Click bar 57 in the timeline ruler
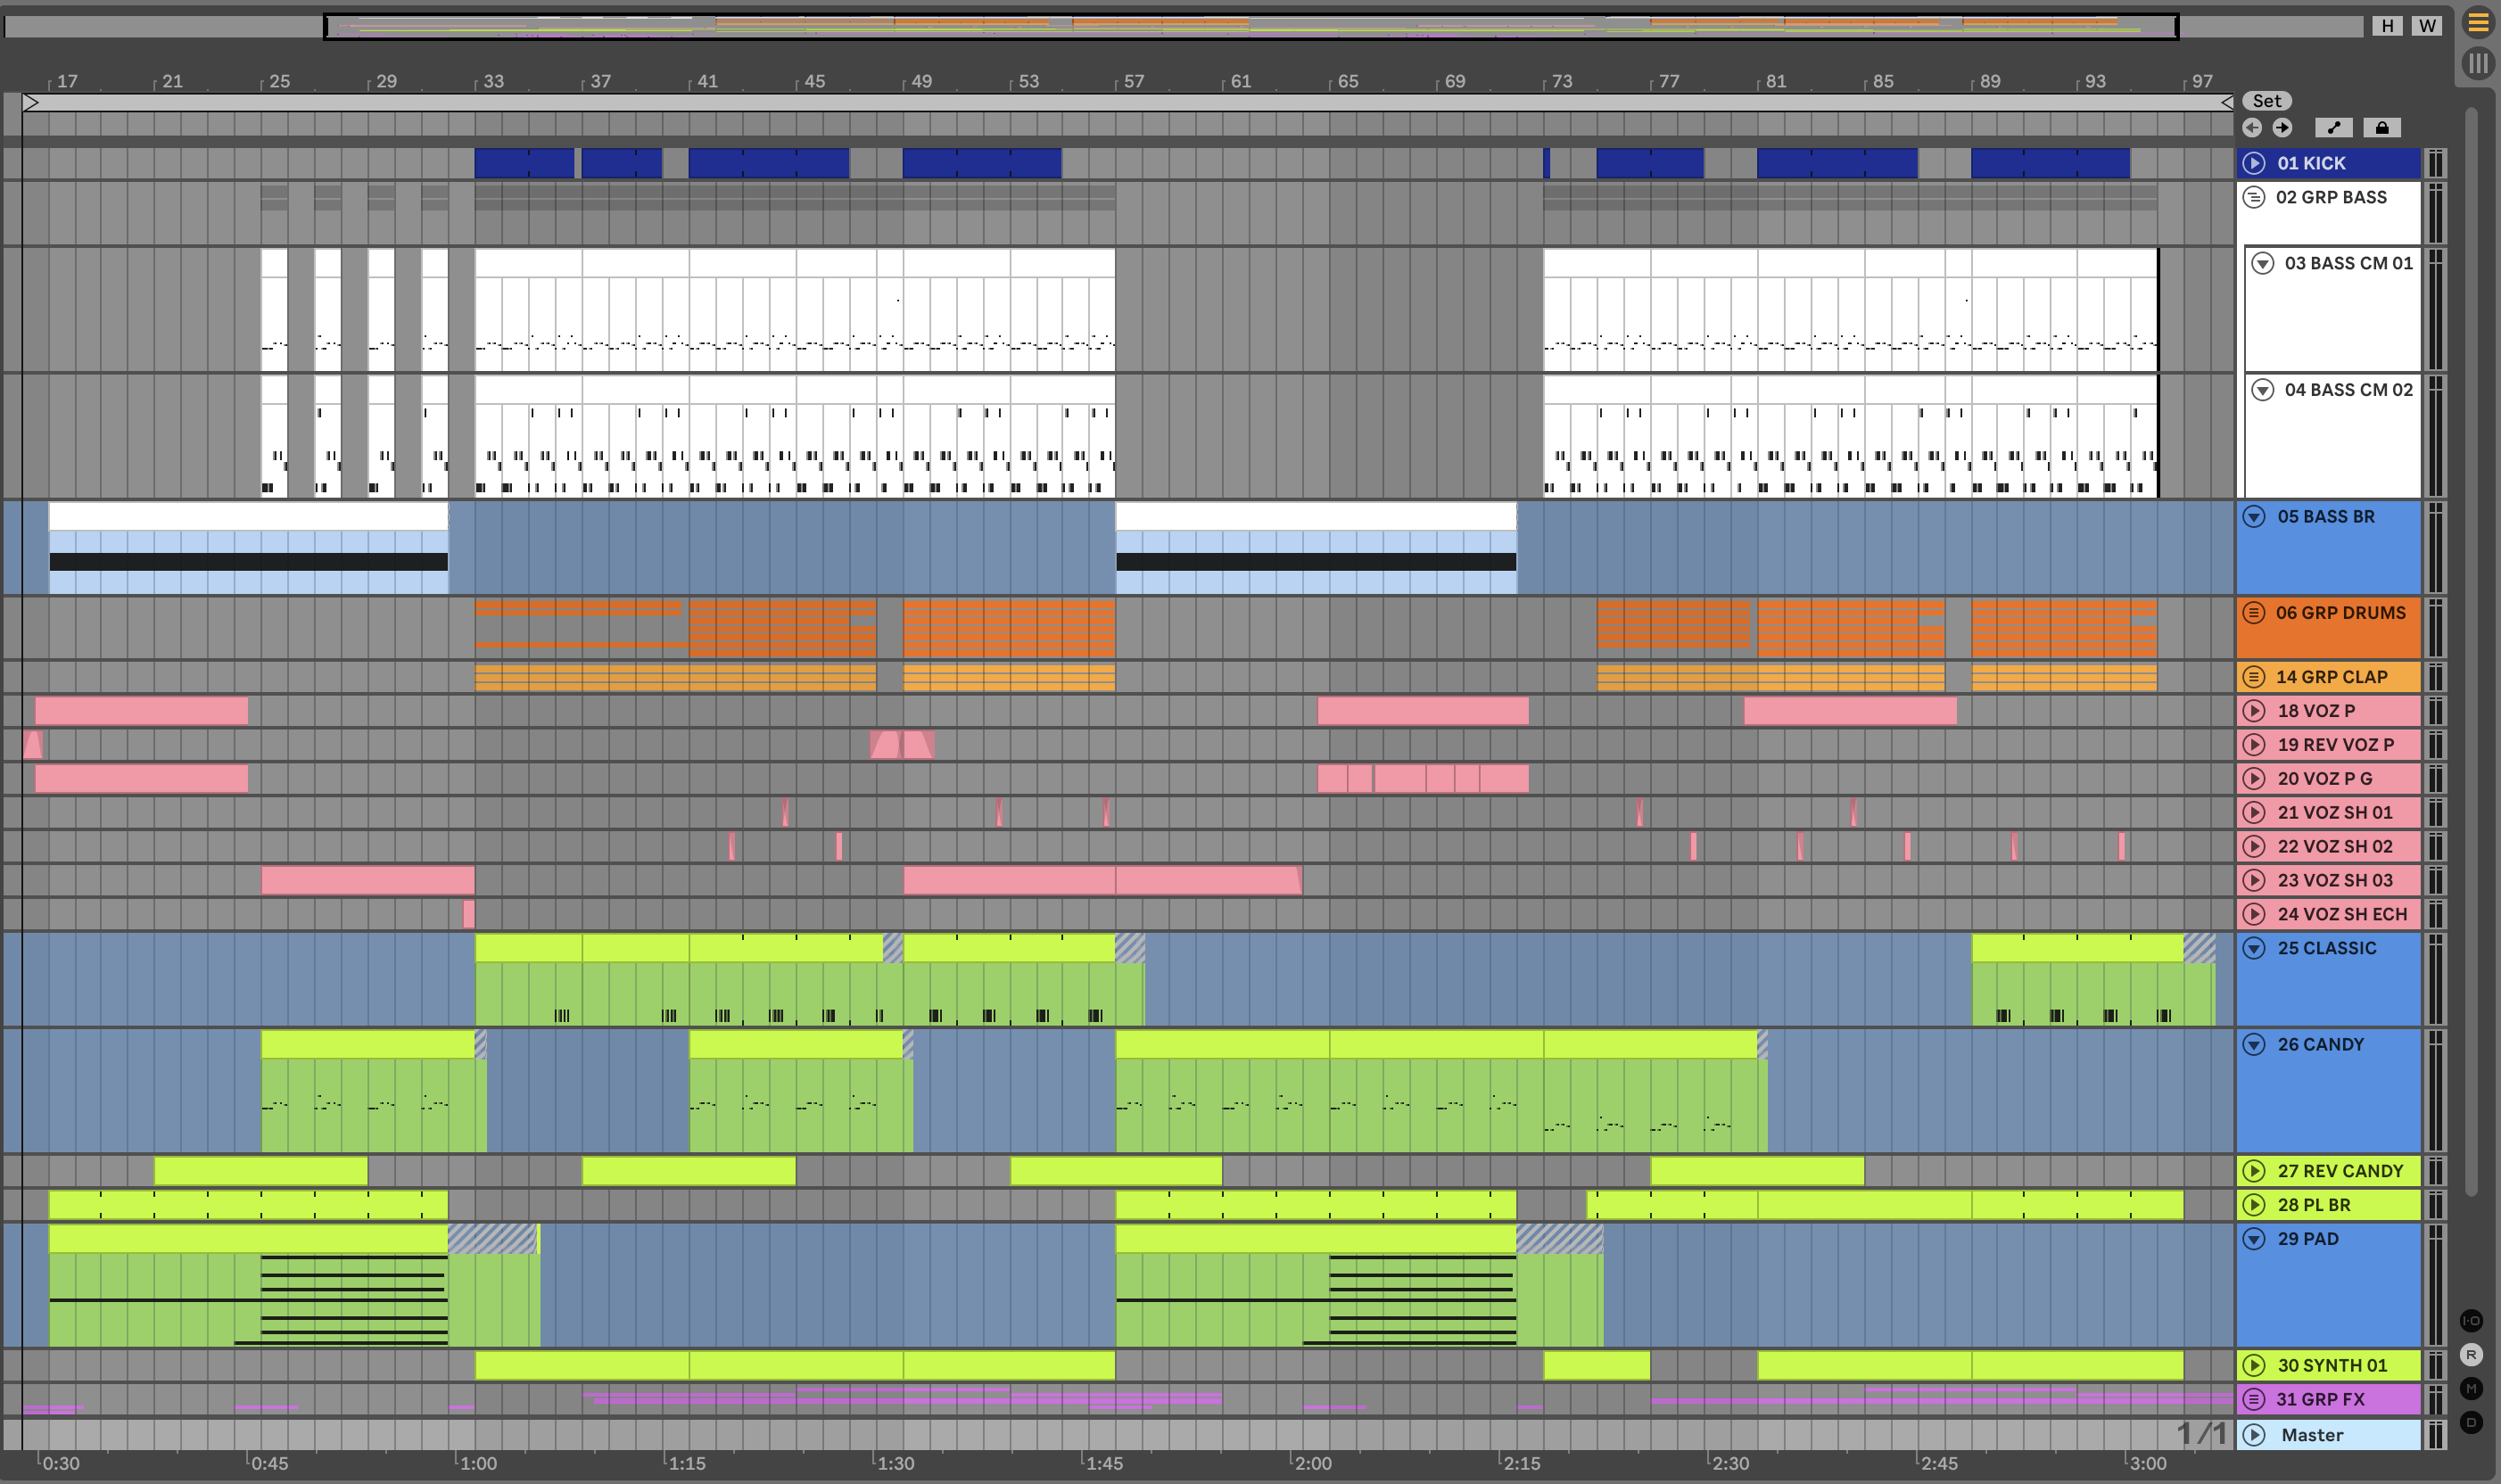Image resolution: width=2501 pixels, height=1484 pixels. click(x=1133, y=81)
